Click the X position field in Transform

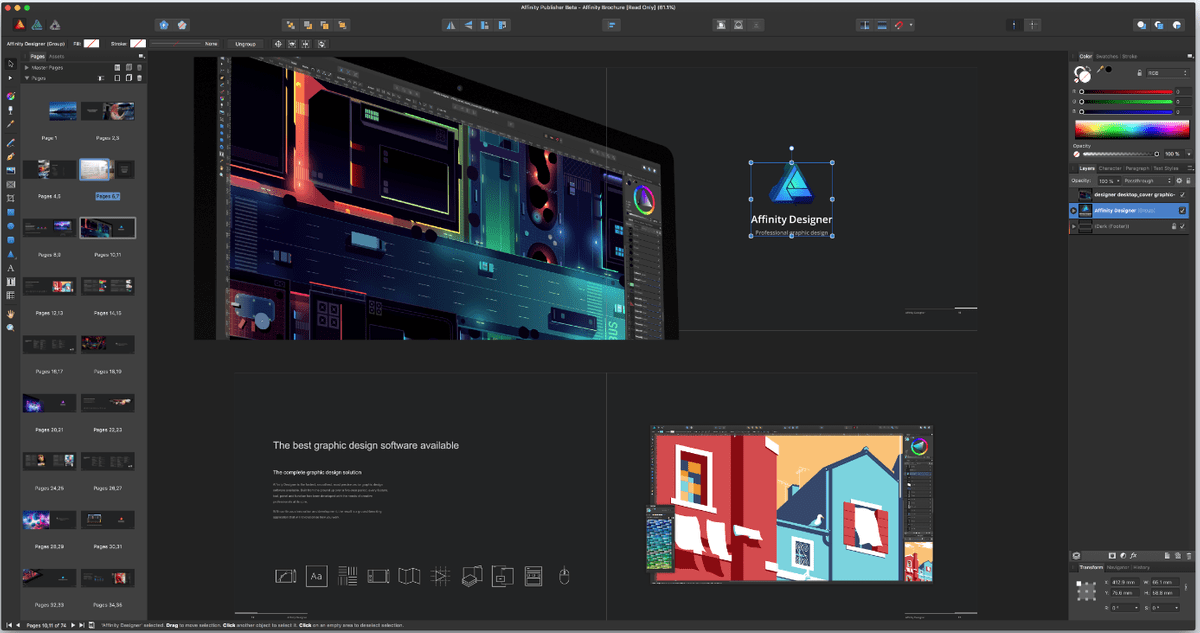1125,582
